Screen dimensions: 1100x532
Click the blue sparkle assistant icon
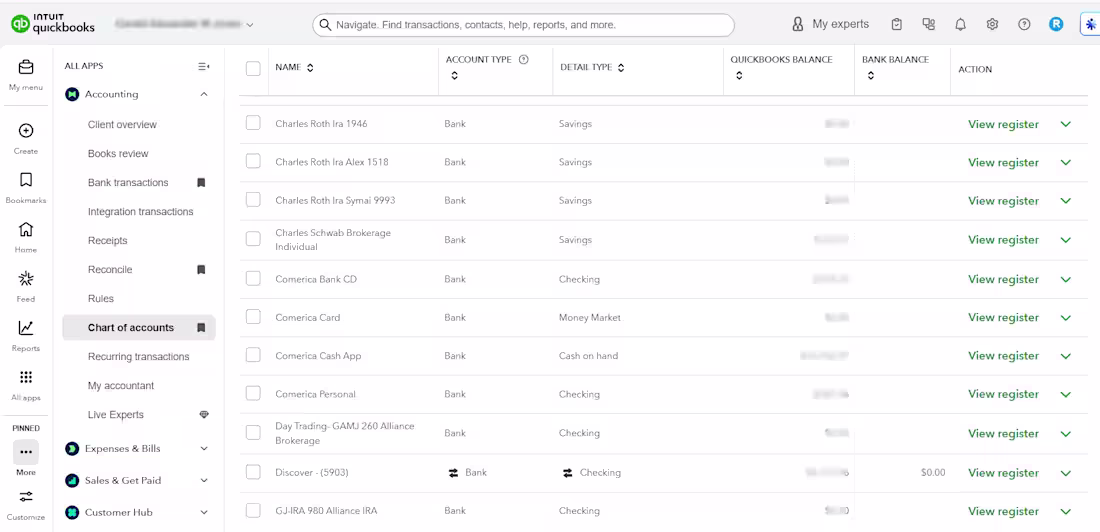(x=1089, y=25)
